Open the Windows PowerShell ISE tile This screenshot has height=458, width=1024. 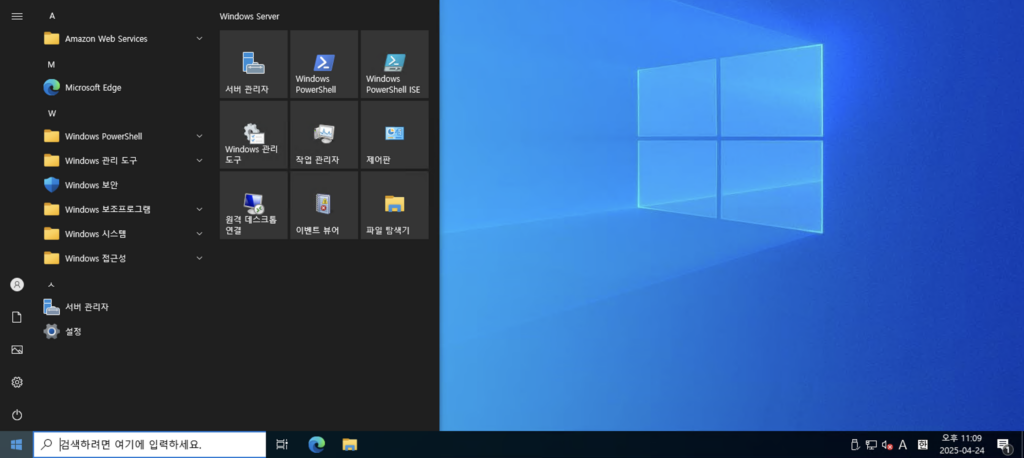click(x=394, y=64)
